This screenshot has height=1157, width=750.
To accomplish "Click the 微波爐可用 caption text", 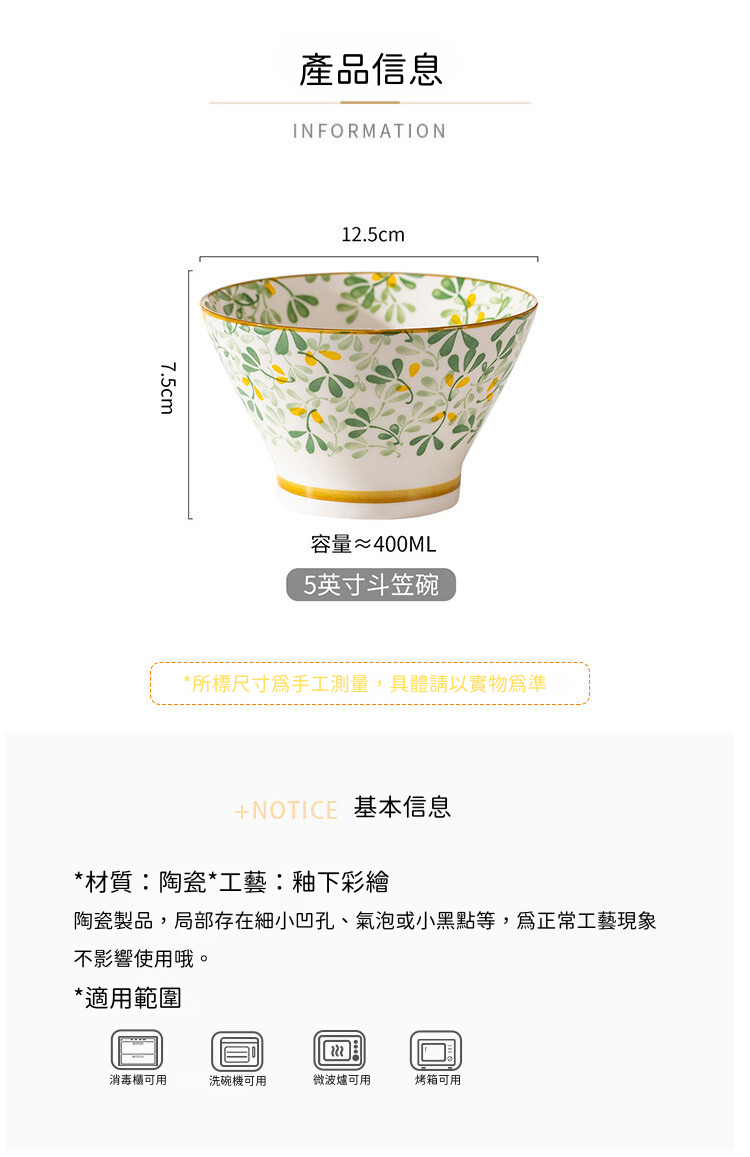I will tap(342, 1080).
